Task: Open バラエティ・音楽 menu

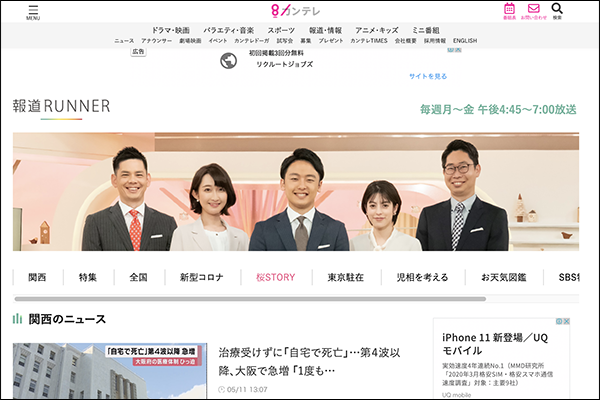Action: click(228, 30)
